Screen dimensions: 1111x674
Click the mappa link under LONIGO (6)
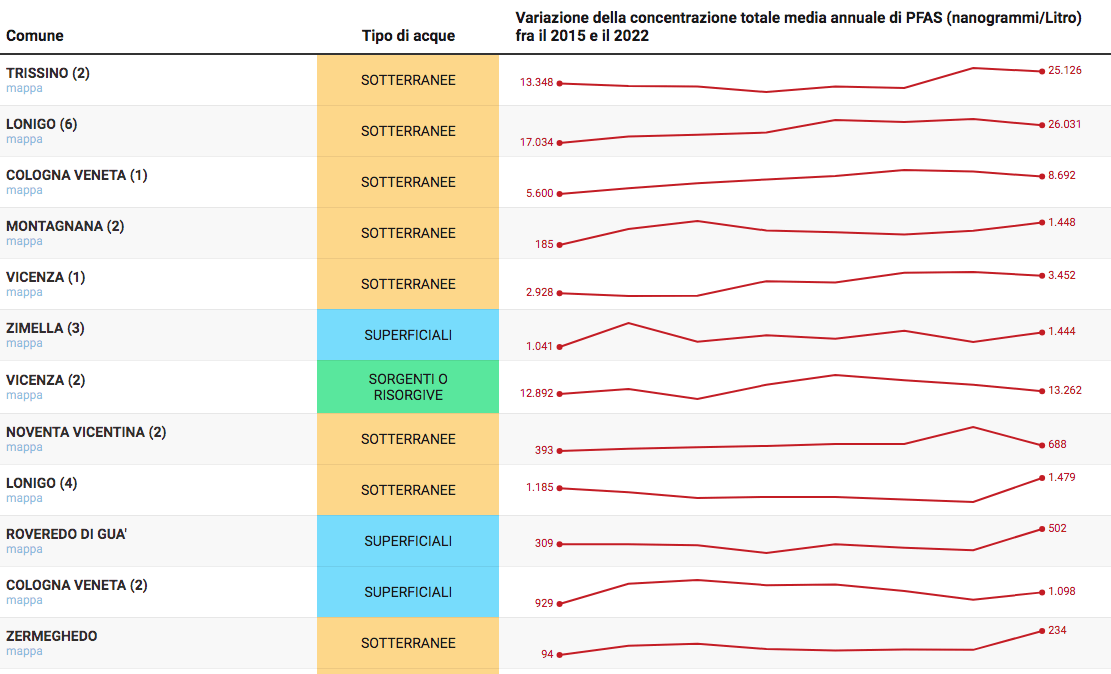24,139
